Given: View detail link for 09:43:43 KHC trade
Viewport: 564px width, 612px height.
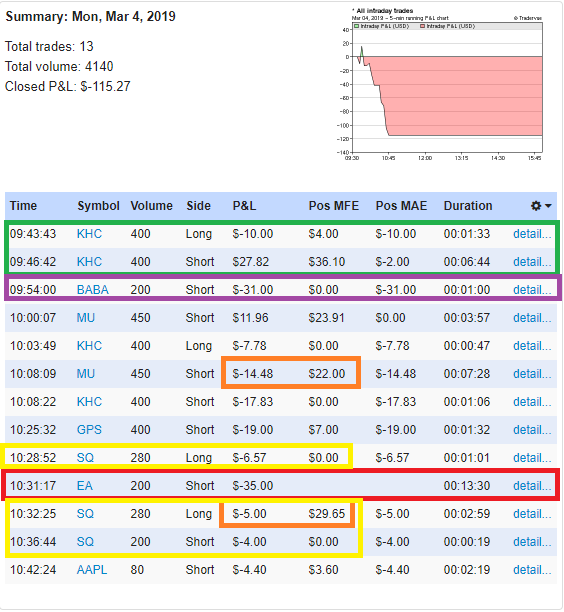Looking at the screenshot, I should 532,234.
